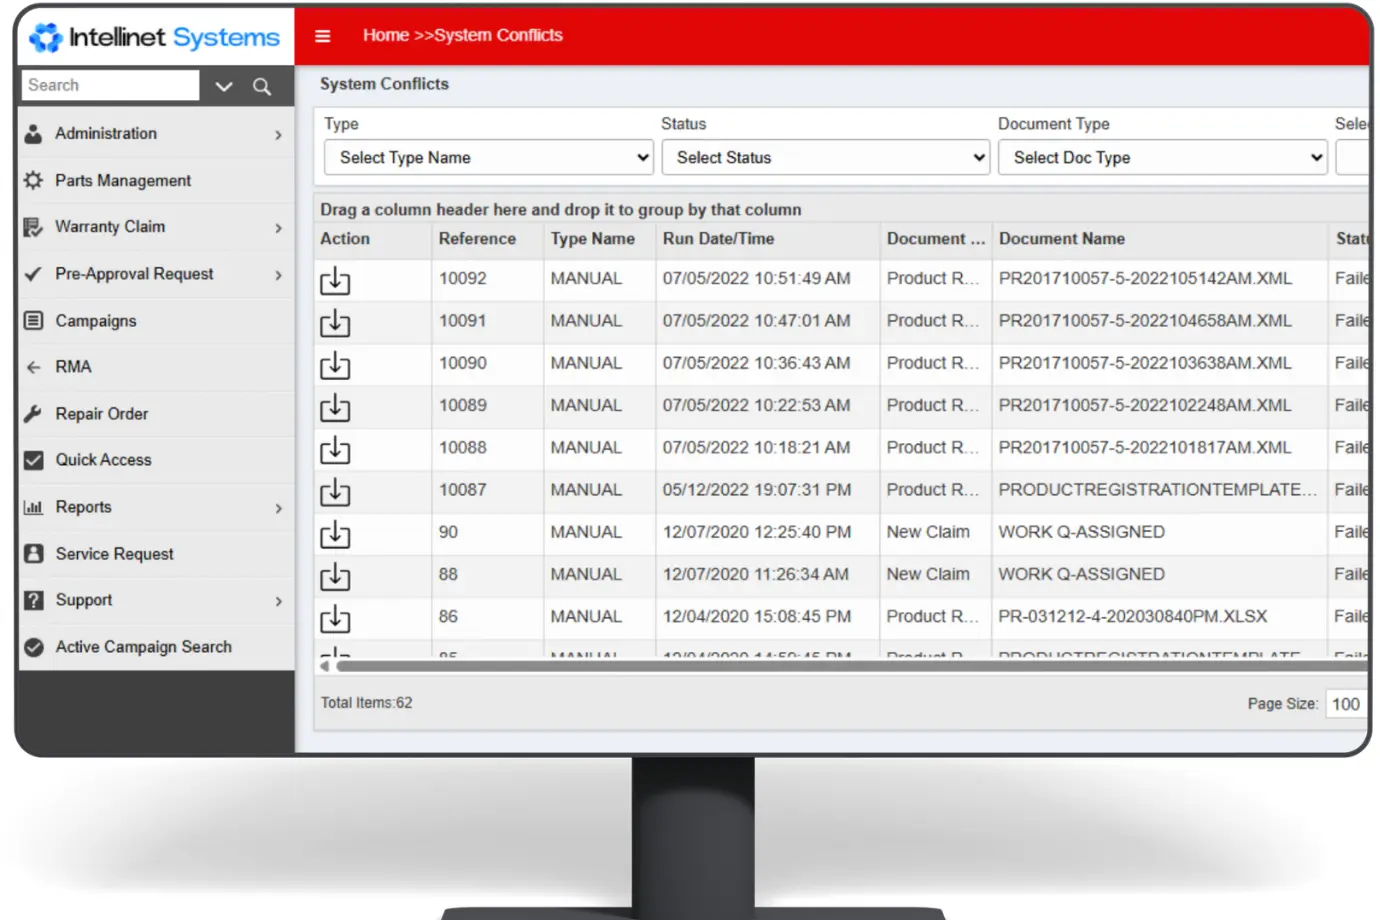1380x920 pixels.
Task: Click the Home breadcrumb link
Action: 386,35
